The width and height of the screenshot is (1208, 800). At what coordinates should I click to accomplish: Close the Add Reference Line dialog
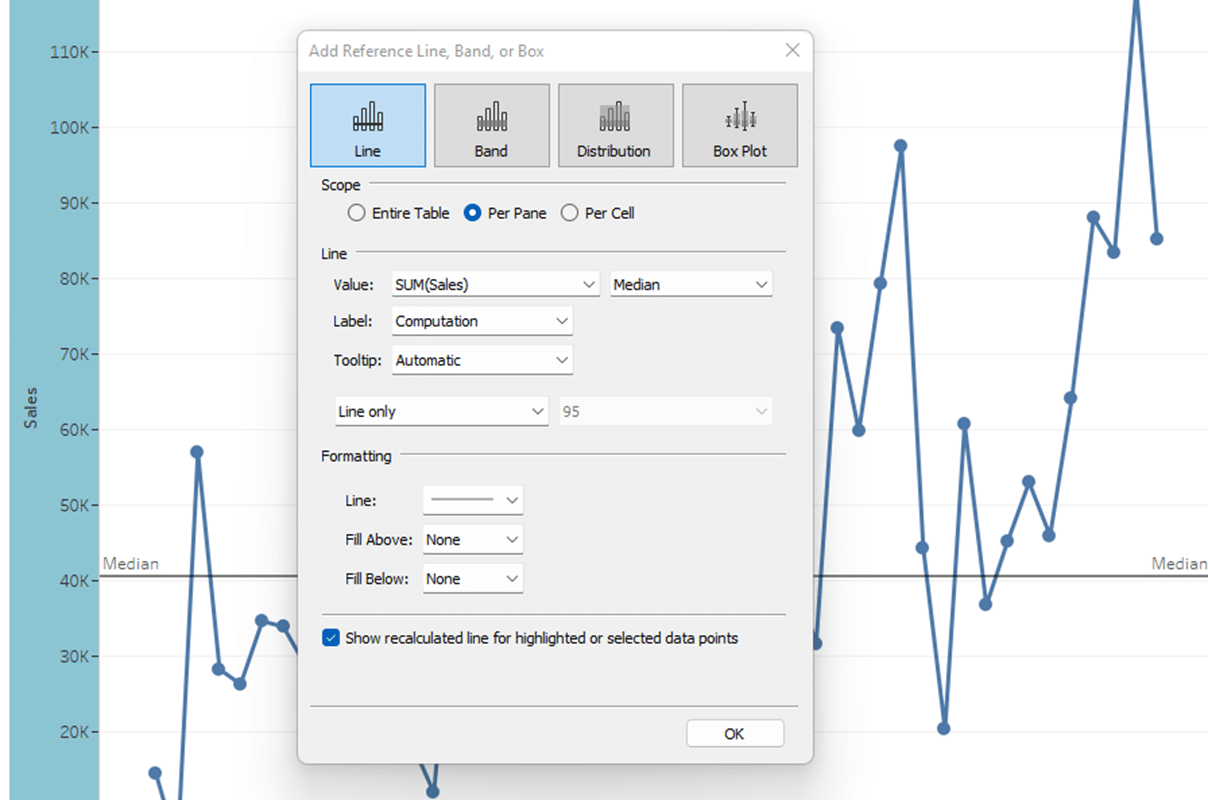tap(792, 50)
